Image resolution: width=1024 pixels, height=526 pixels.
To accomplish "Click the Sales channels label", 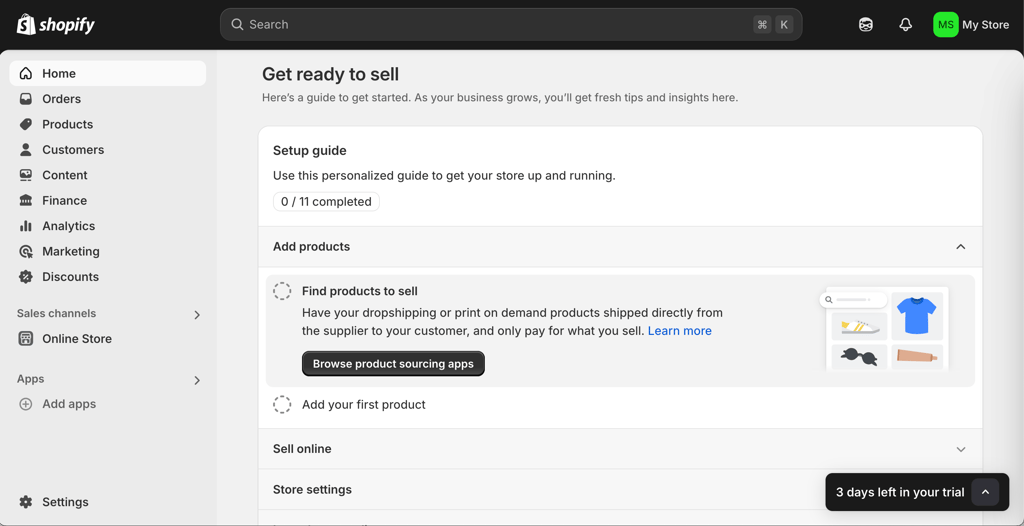I will click(x=56, y=314).
